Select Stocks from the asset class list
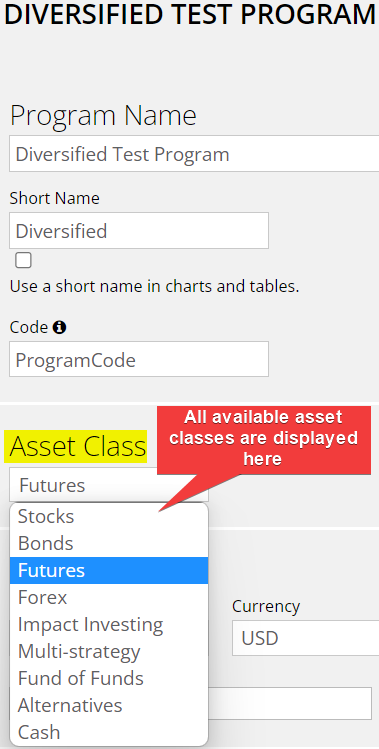 (x=109, y=517)
